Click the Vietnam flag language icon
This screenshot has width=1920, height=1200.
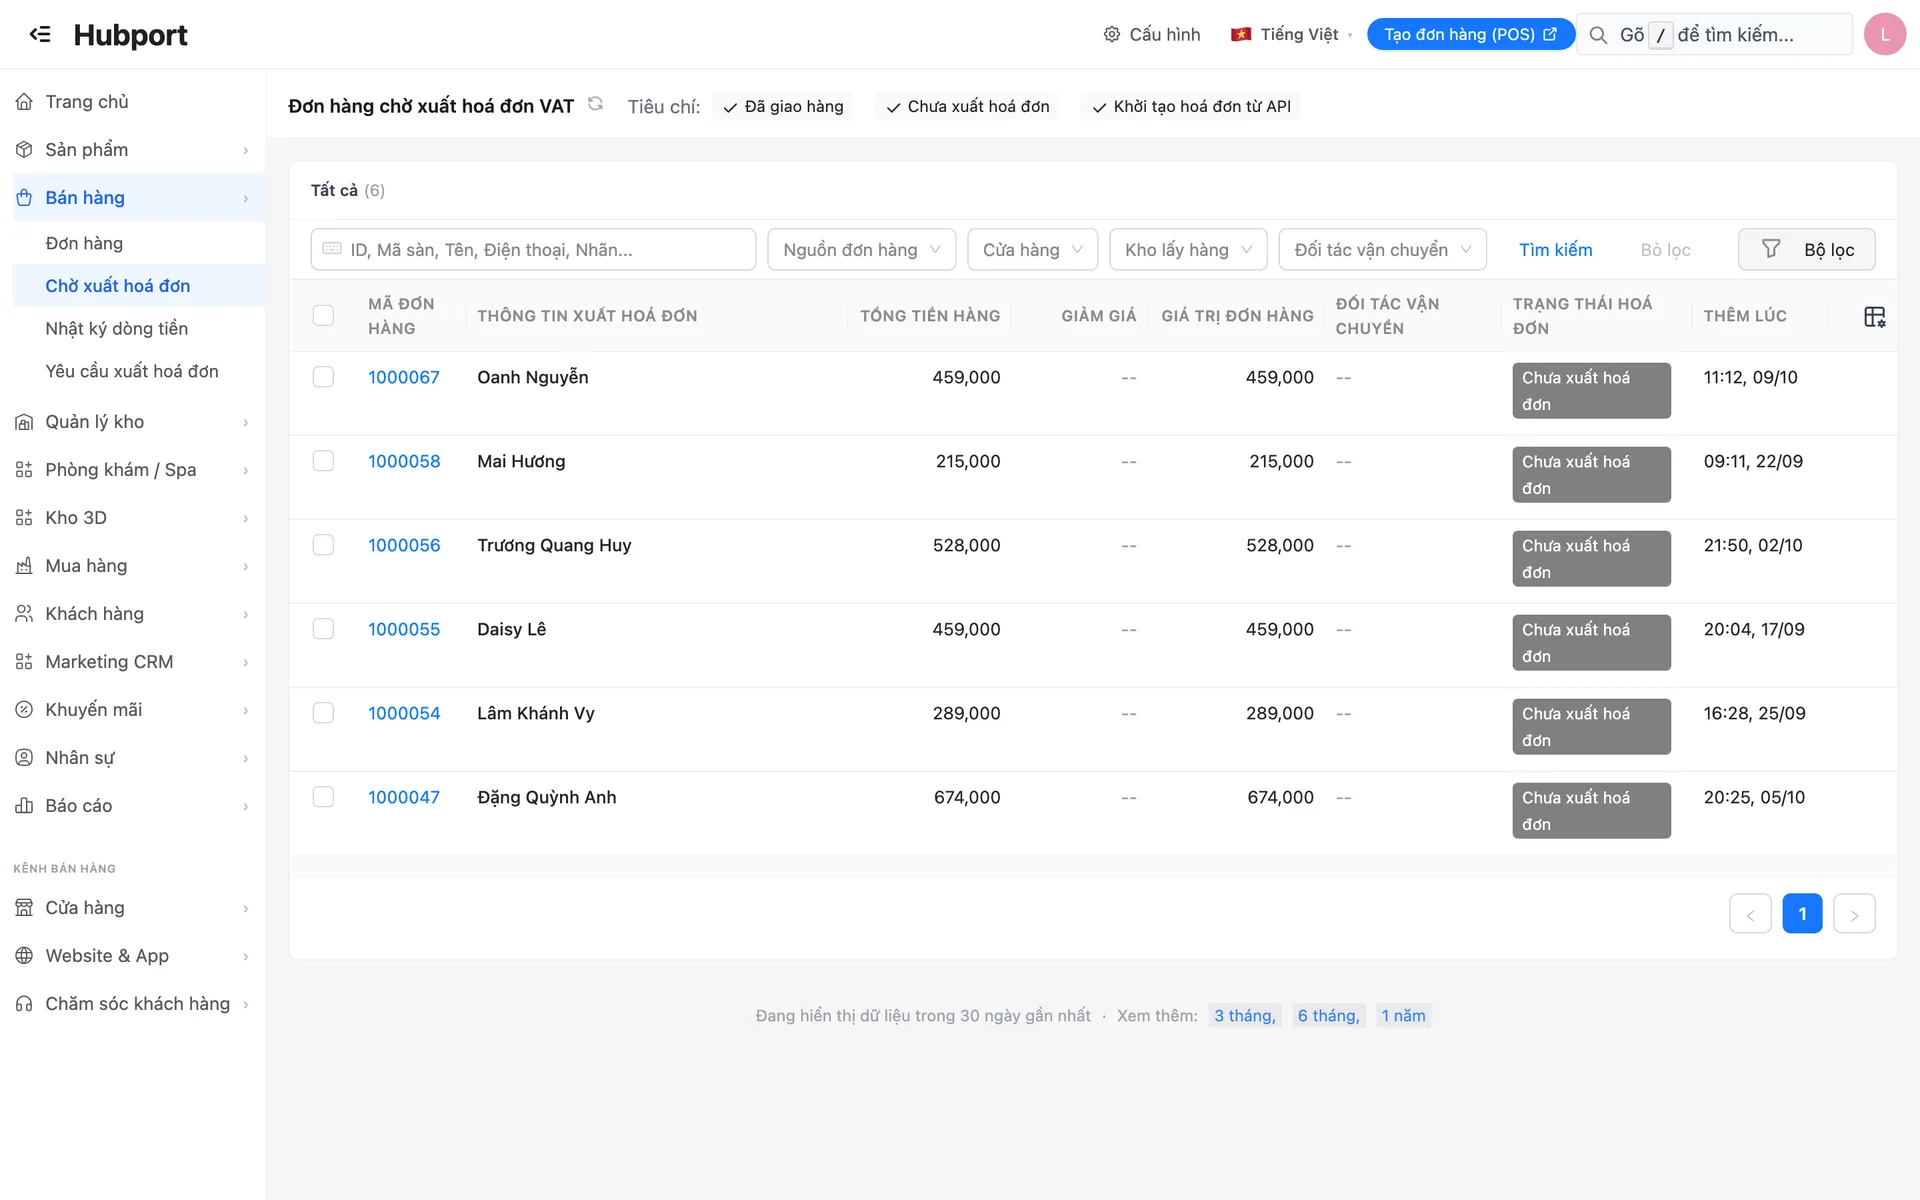point(1241,34)
